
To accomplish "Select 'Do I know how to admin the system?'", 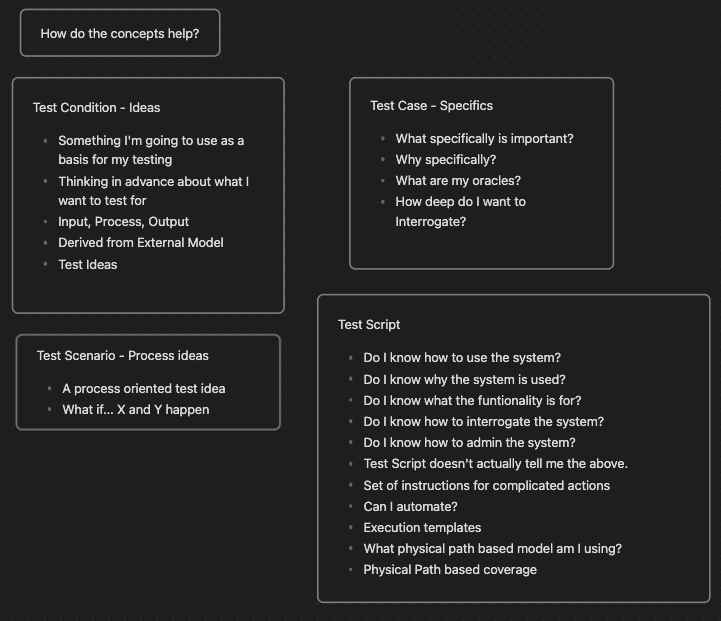I will click(x=469, y=443).
